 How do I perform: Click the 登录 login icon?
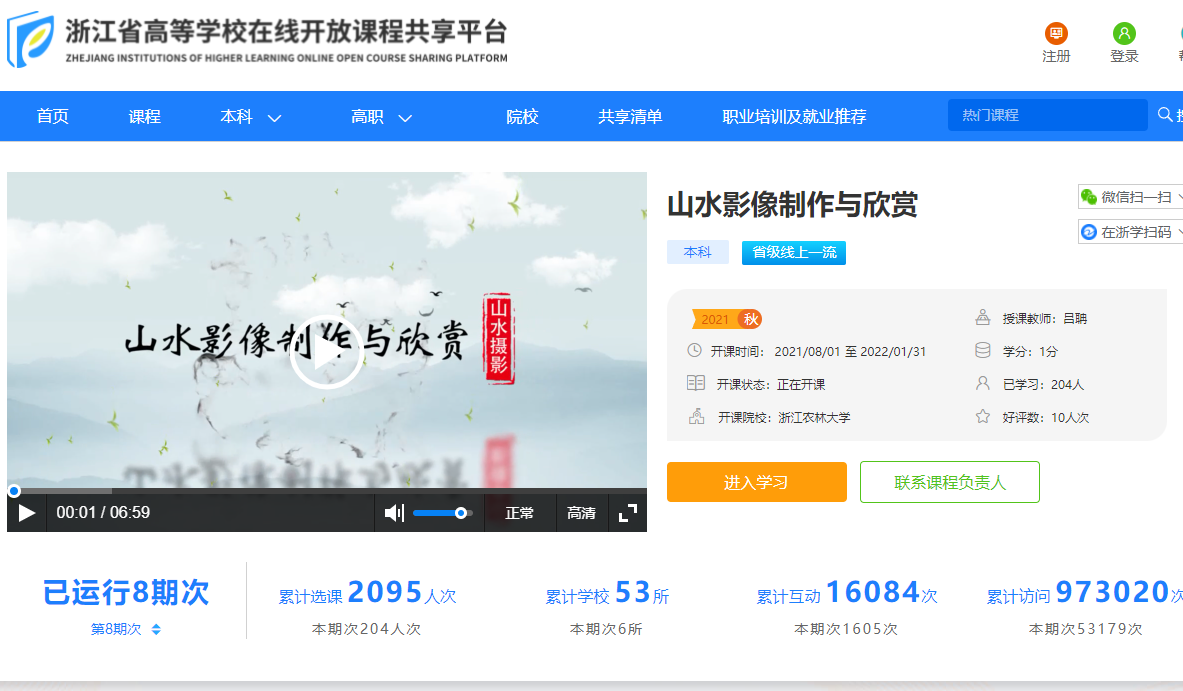[x=1124, y=34]
